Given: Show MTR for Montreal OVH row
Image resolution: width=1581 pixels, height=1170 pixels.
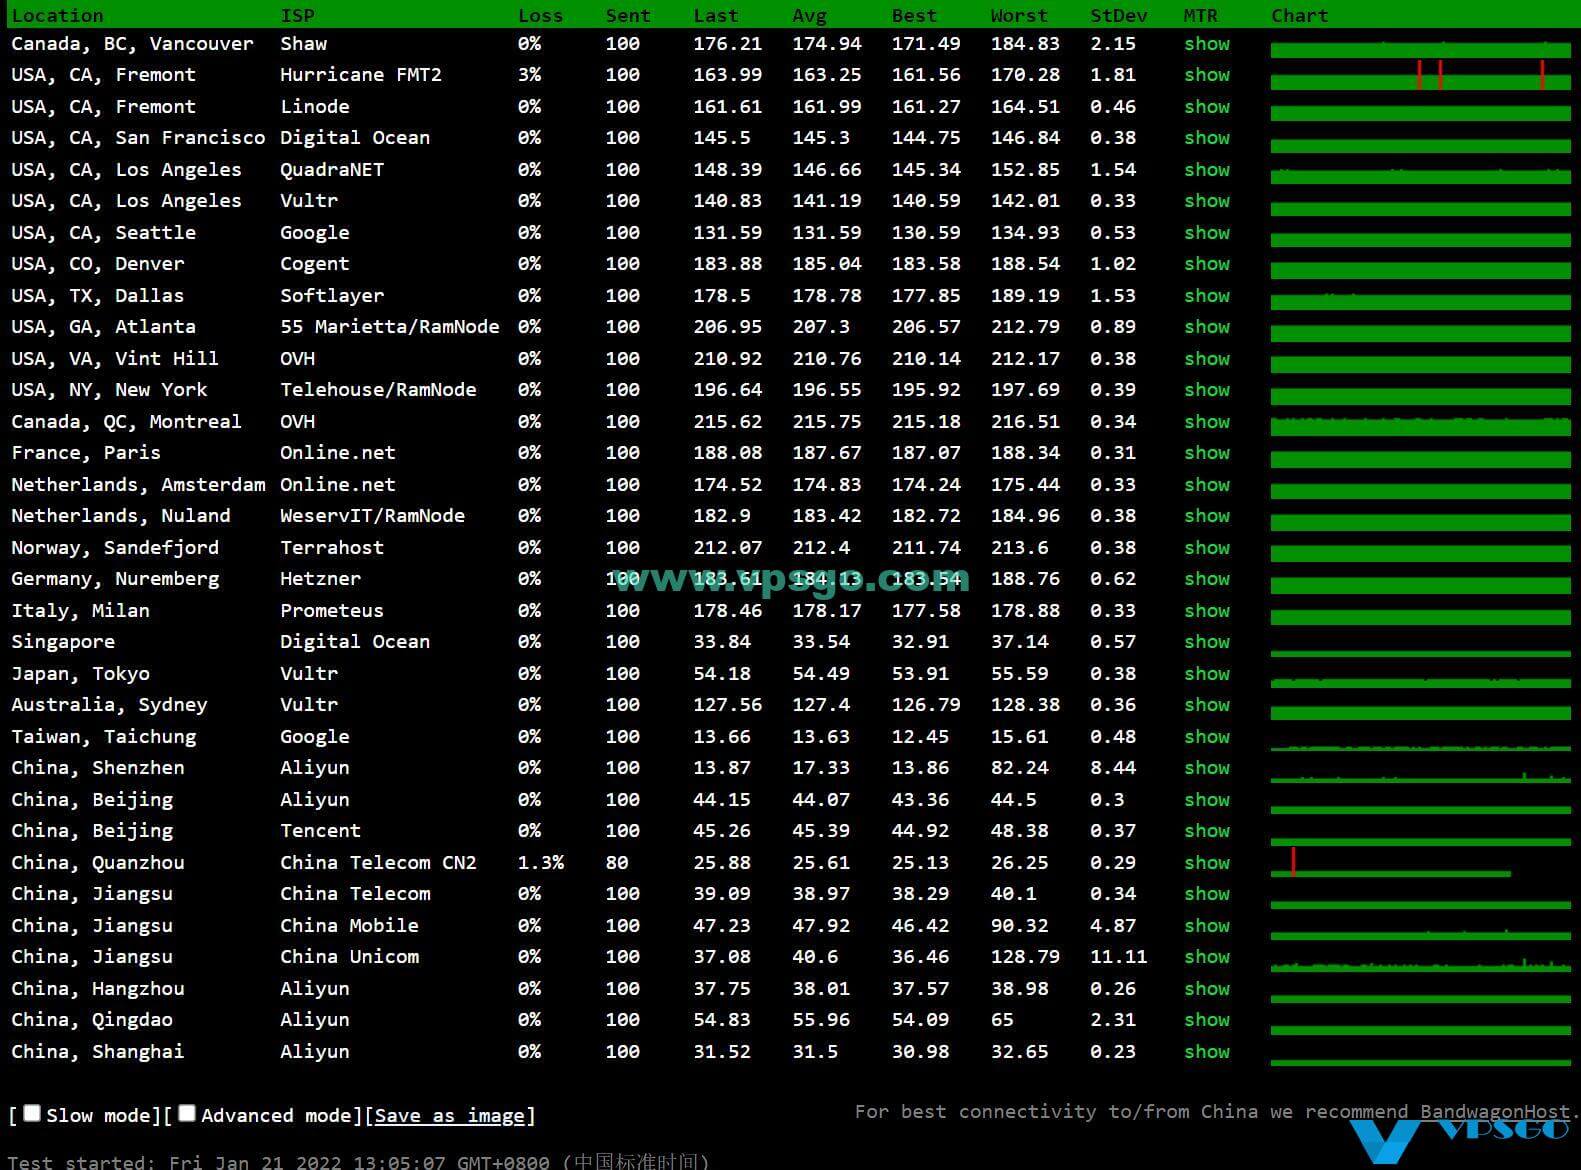Looking at the screenshot, I should [1207, 422].
